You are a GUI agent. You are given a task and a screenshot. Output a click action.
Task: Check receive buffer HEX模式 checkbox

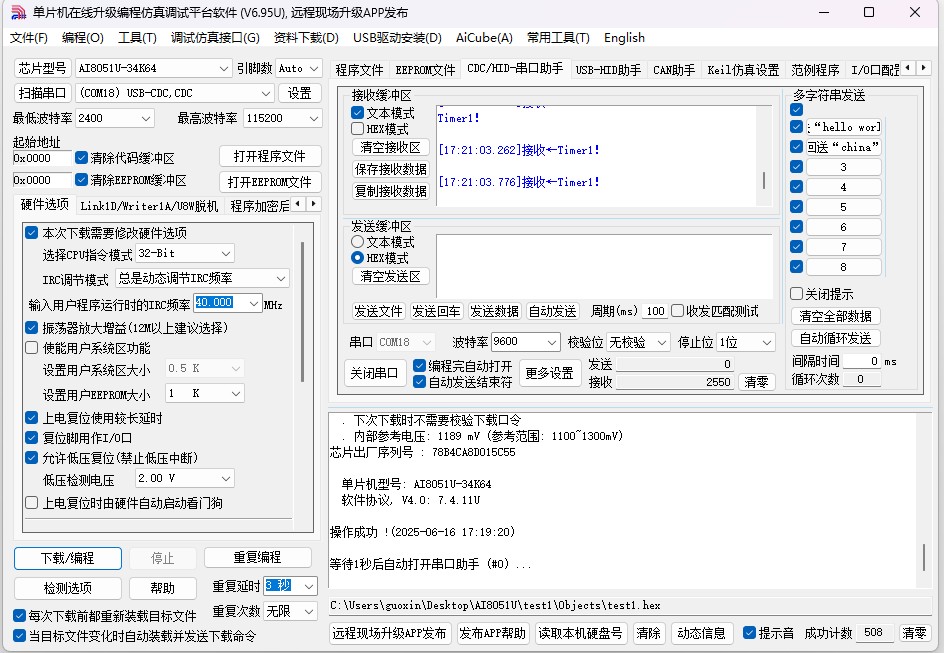tap(357, 128)
